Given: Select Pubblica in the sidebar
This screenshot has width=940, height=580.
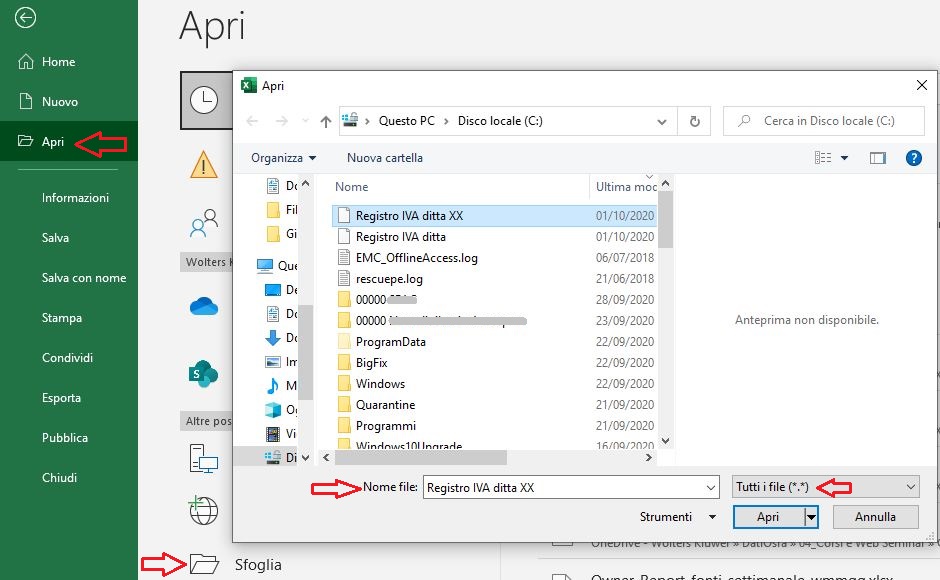Looking at the screenshot, I should pos(65,438).
